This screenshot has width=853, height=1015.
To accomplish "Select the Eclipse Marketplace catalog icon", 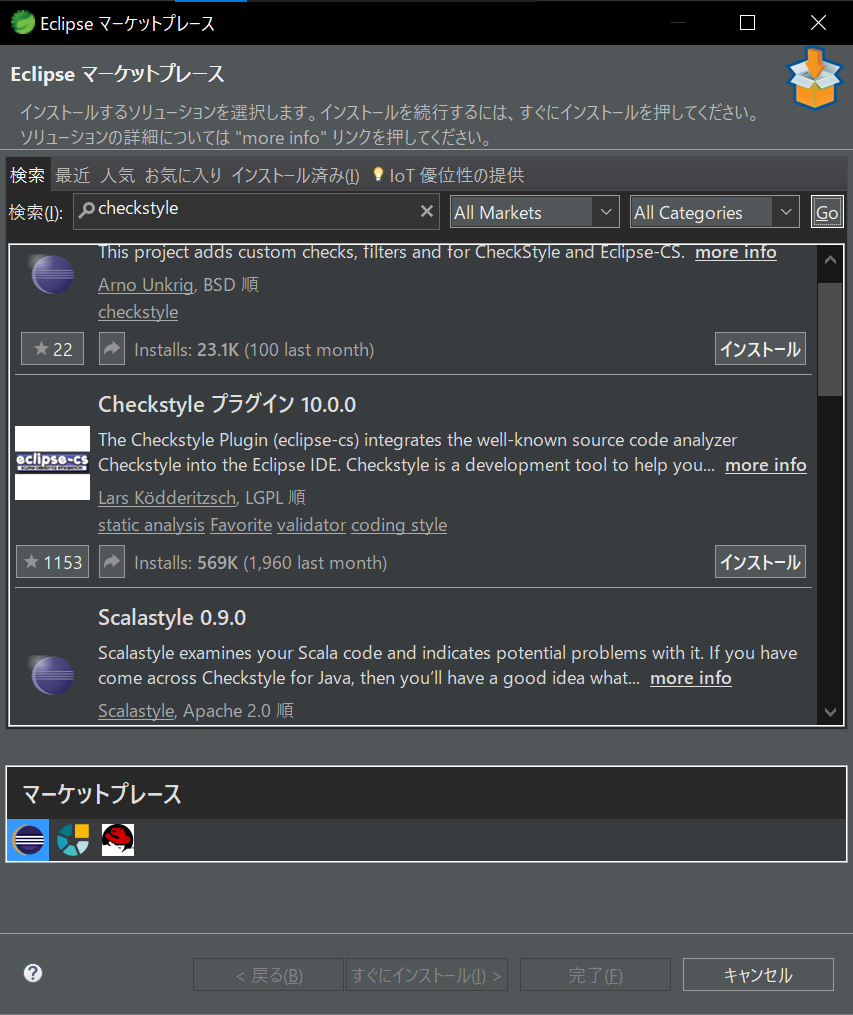I will click(27, 840).
